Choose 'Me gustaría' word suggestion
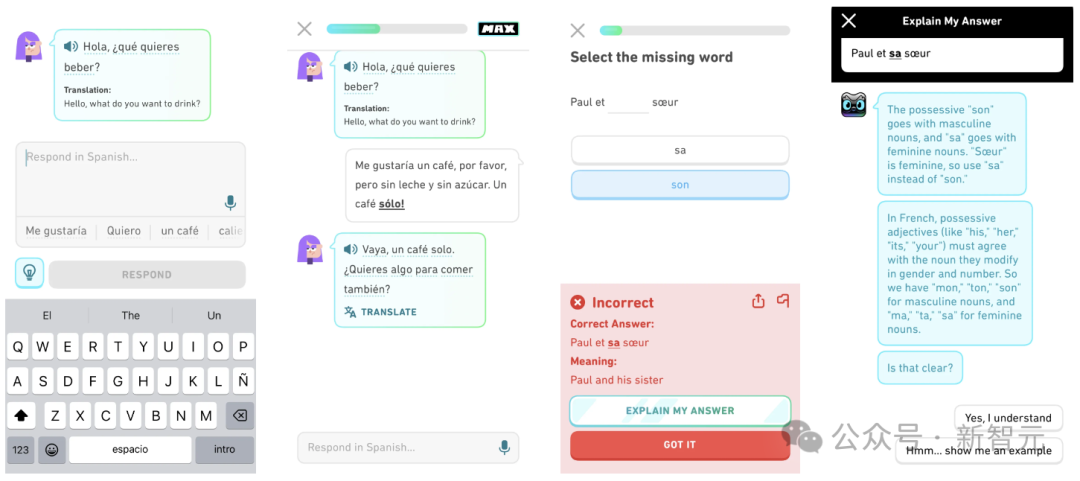 tap(56, 231)
